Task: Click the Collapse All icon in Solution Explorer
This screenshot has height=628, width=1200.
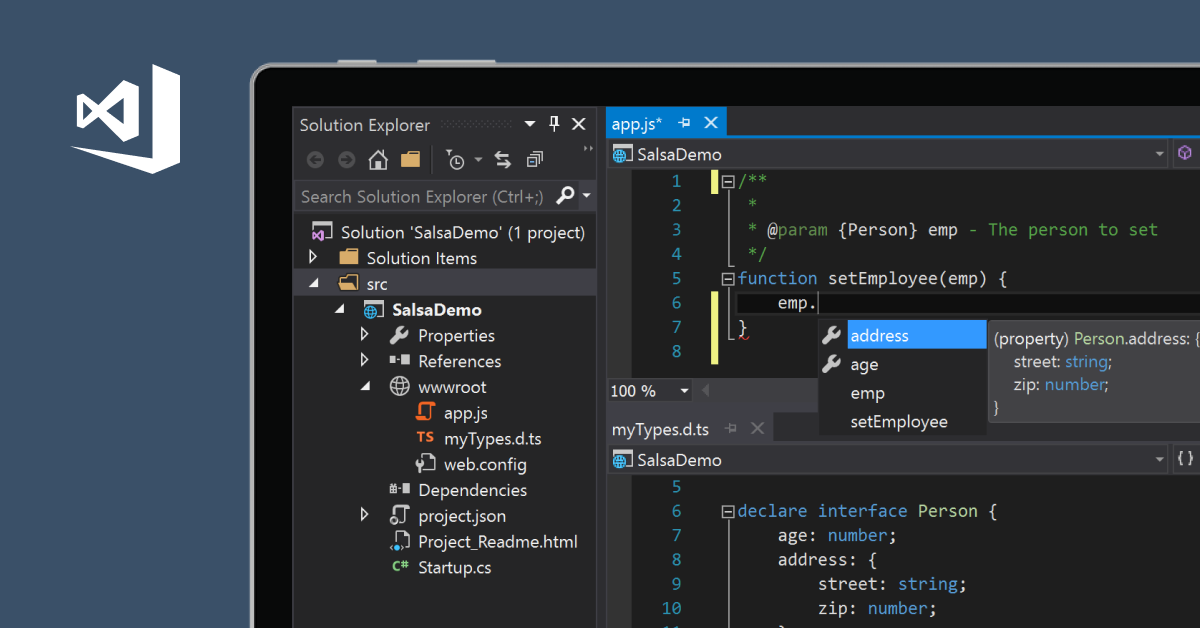Action: 535,159
